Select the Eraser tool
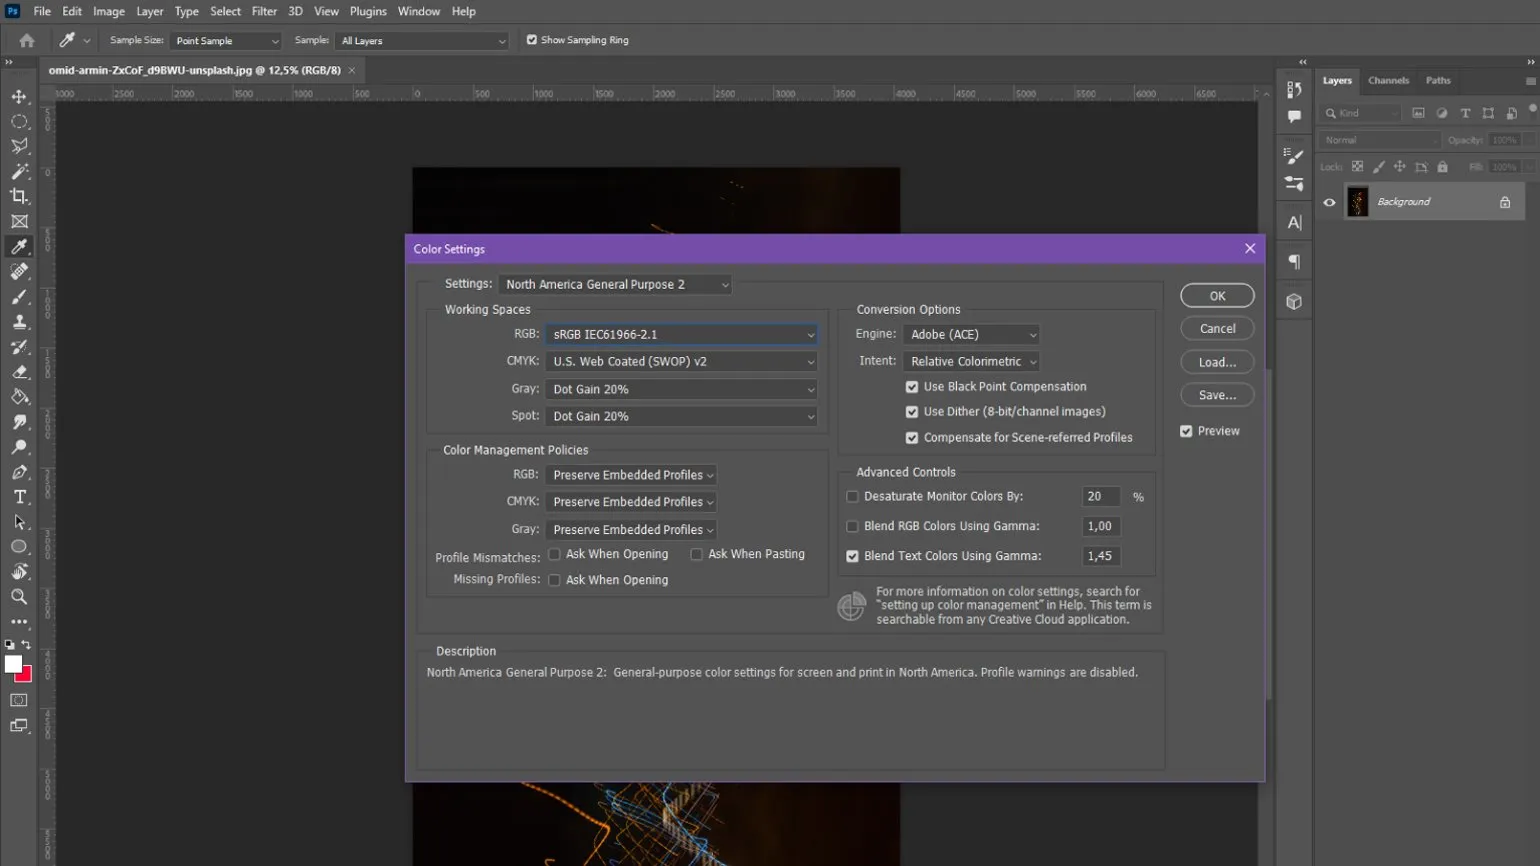Viewport: 1540px width, 866px height. [19, 372]
